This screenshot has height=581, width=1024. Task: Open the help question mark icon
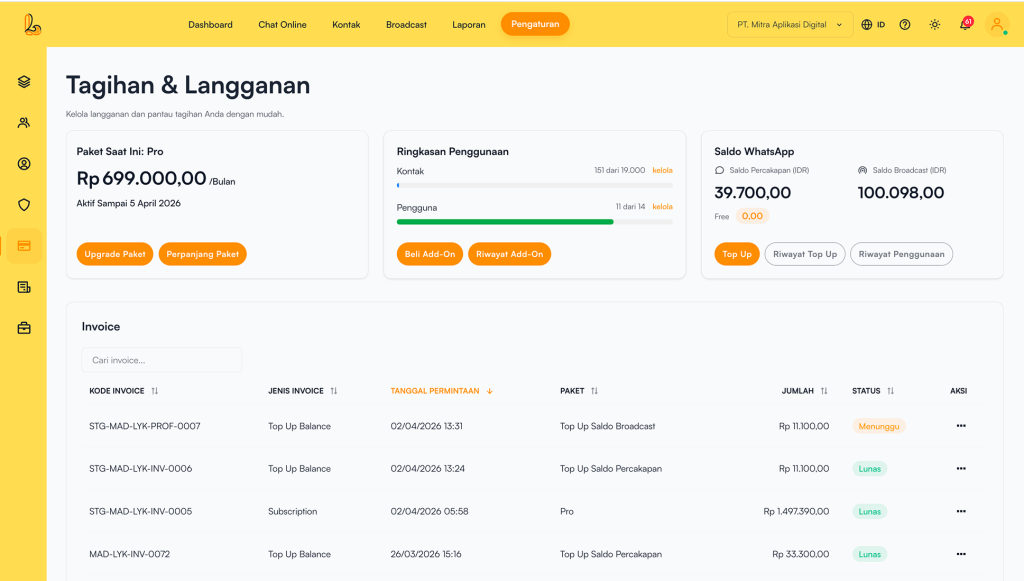tap(905, 25)
